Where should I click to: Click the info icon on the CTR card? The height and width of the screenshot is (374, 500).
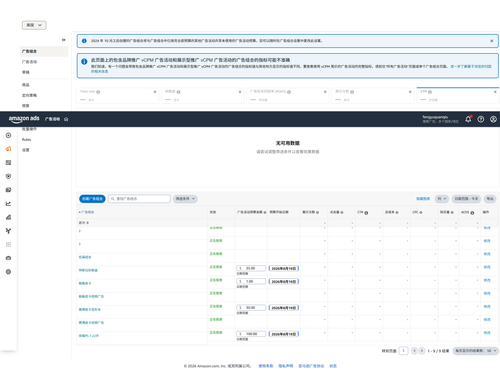tap(430, 92)
